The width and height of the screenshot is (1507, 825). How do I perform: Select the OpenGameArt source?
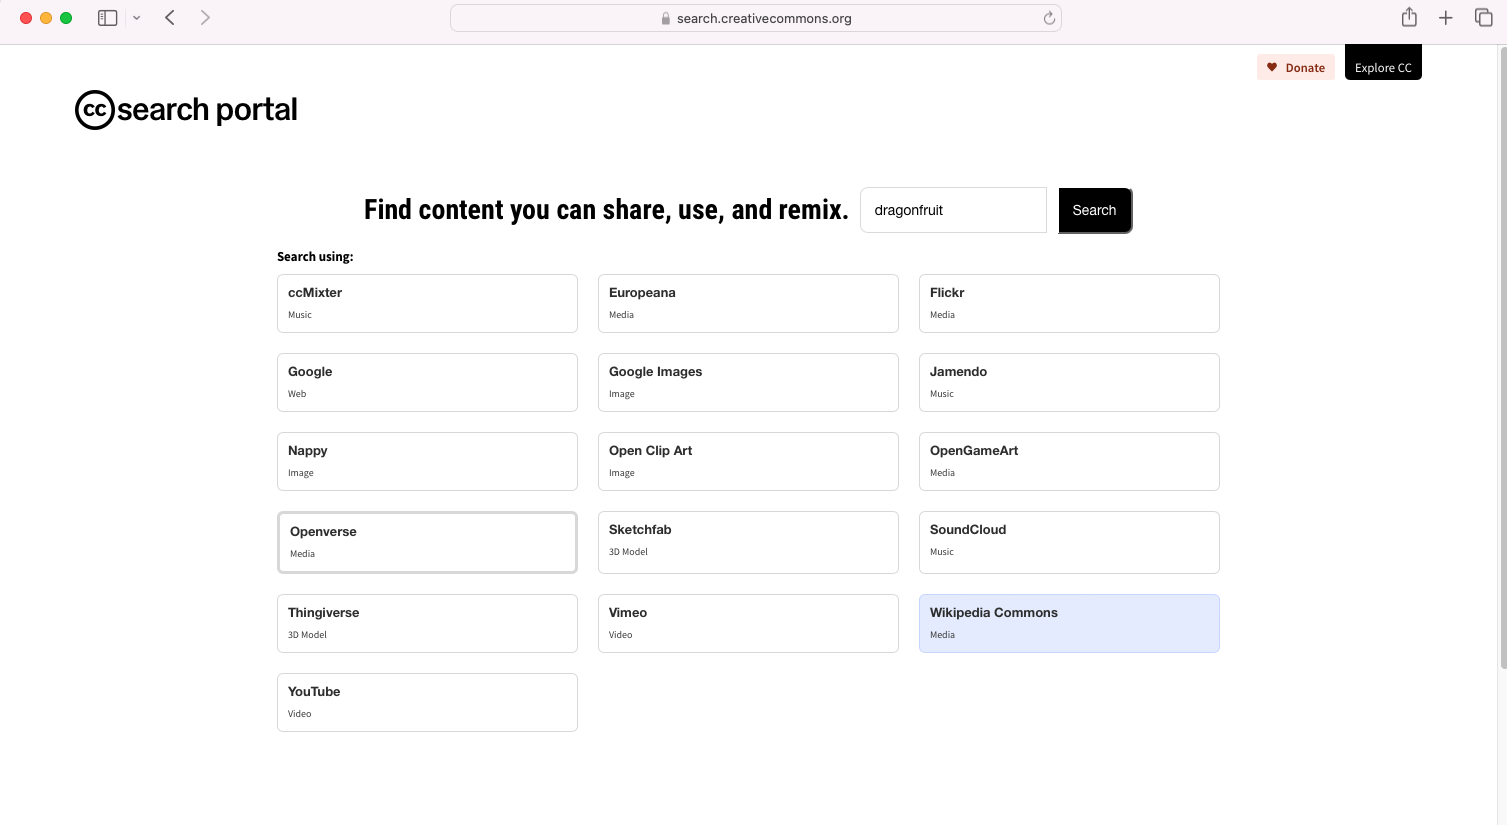pyautogui.click(x=1069, y=461)
